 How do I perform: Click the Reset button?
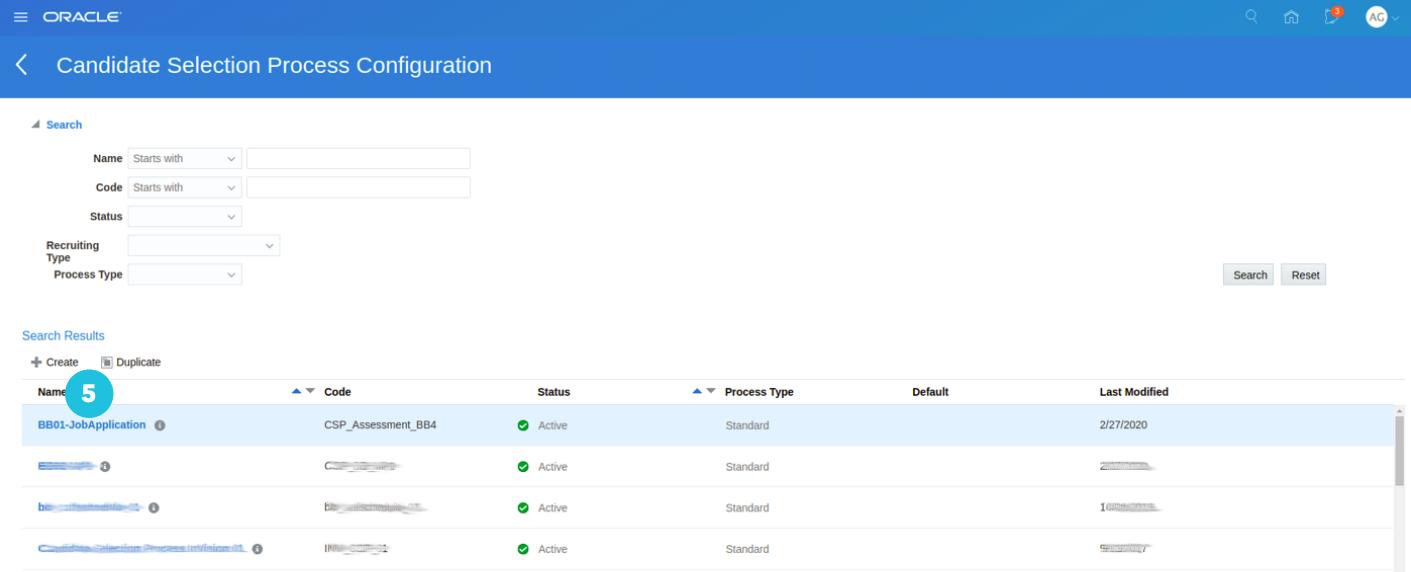(1304, 275)
